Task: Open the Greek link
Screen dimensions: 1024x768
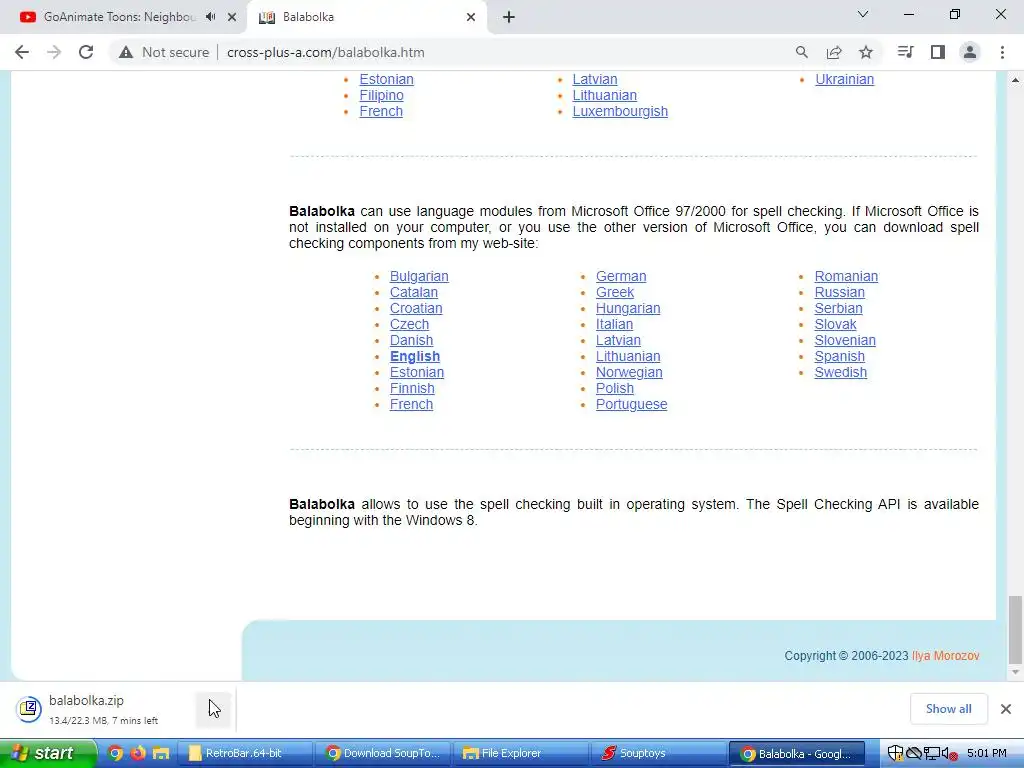Action: pos(615,293)
